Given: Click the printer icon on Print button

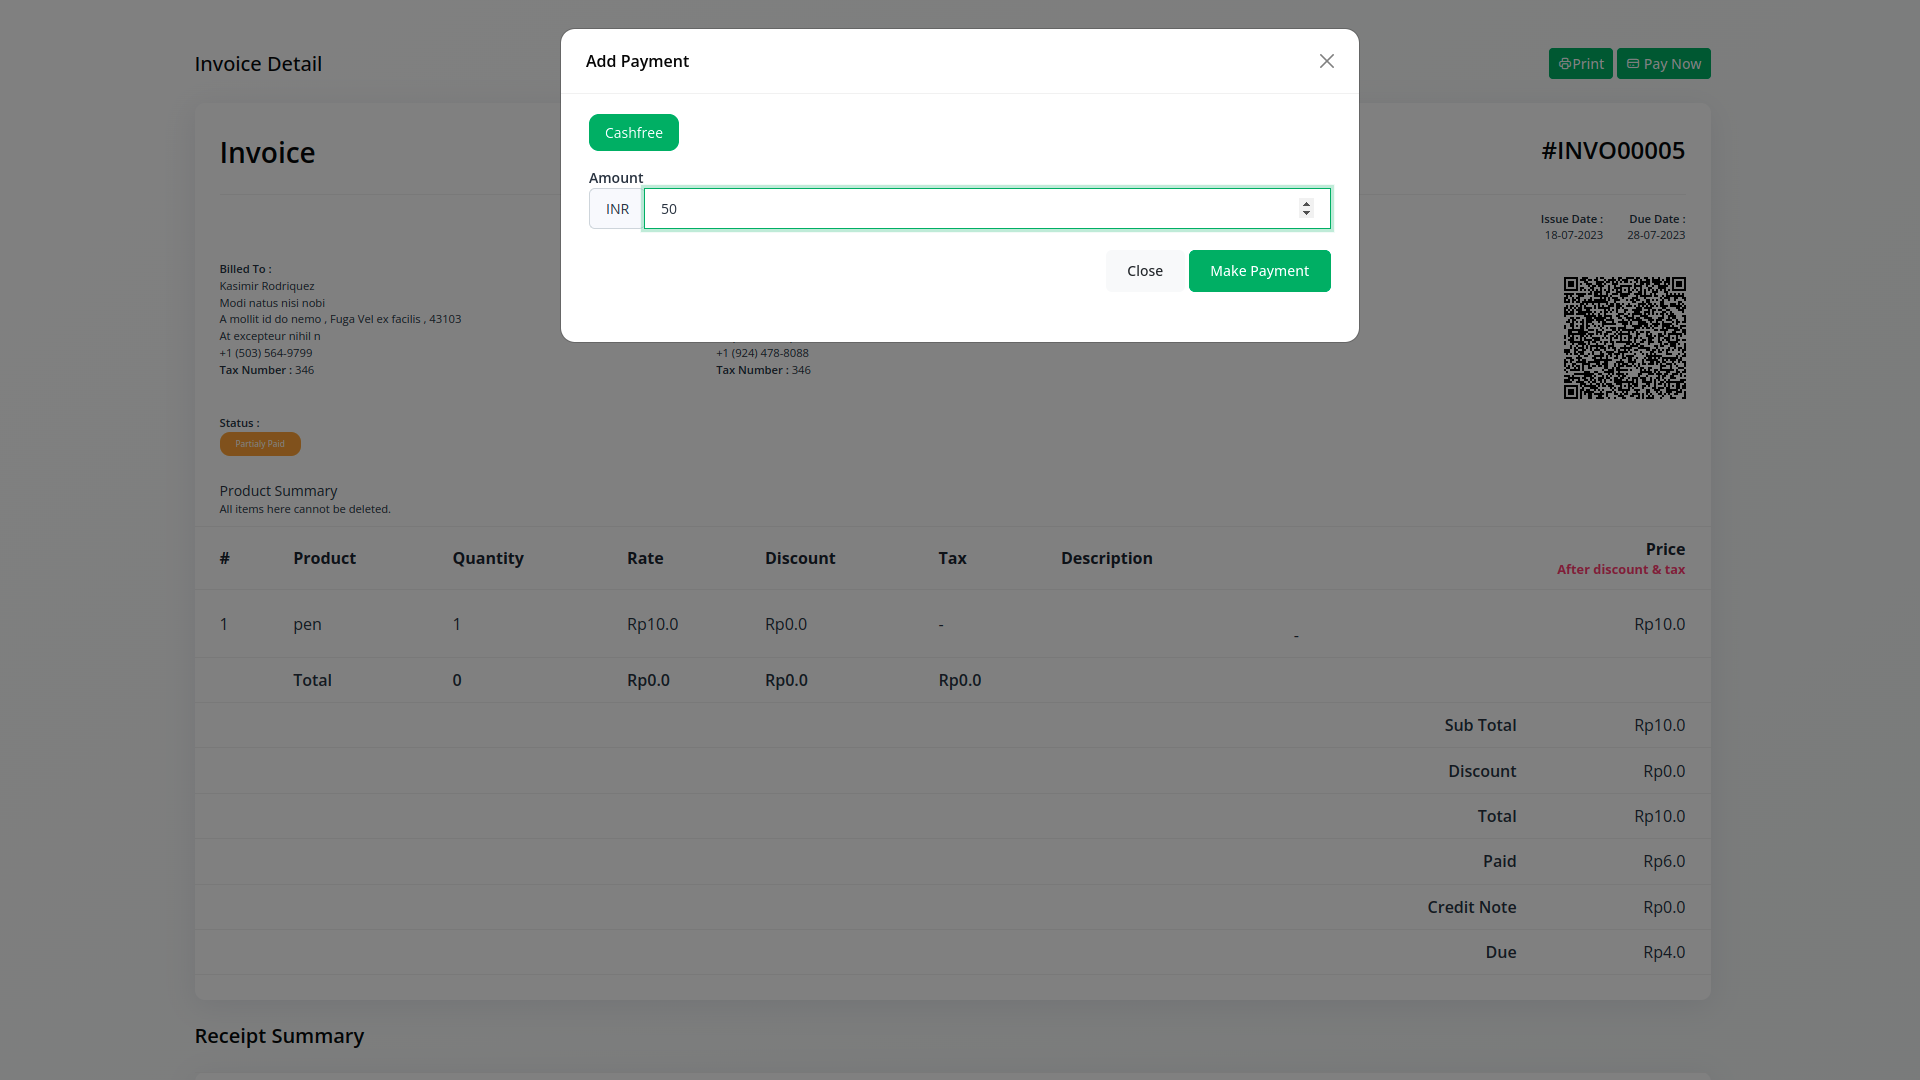Looking at the screenshot, I should [x=1564, y=64].
